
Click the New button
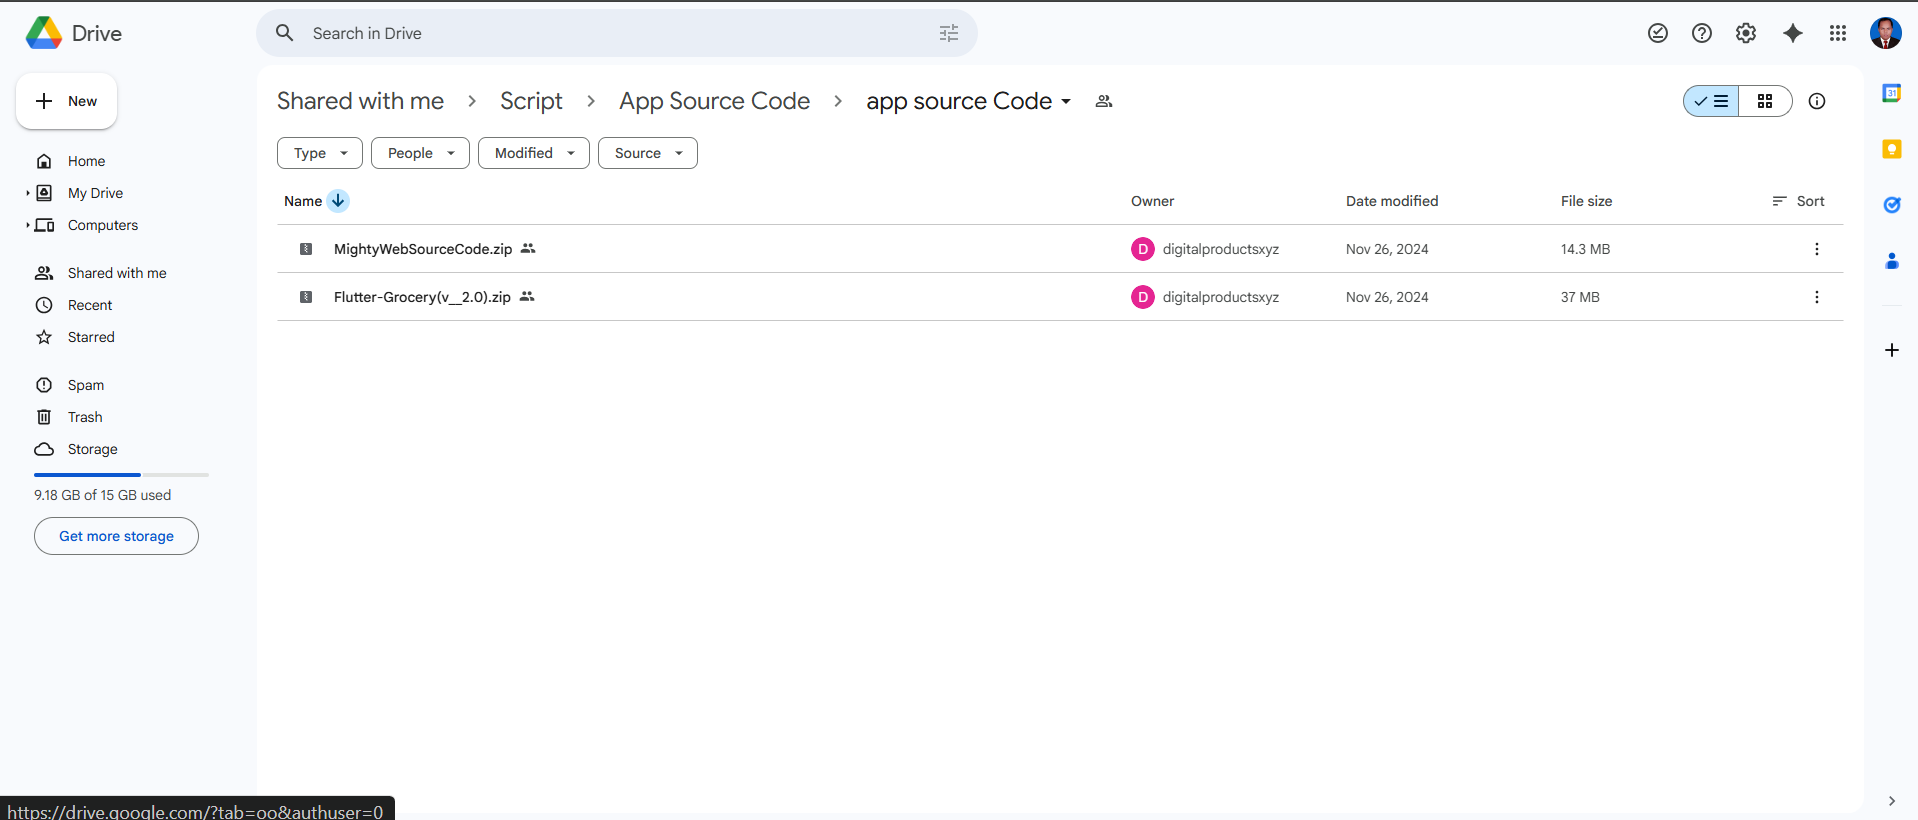click(66, 101)
